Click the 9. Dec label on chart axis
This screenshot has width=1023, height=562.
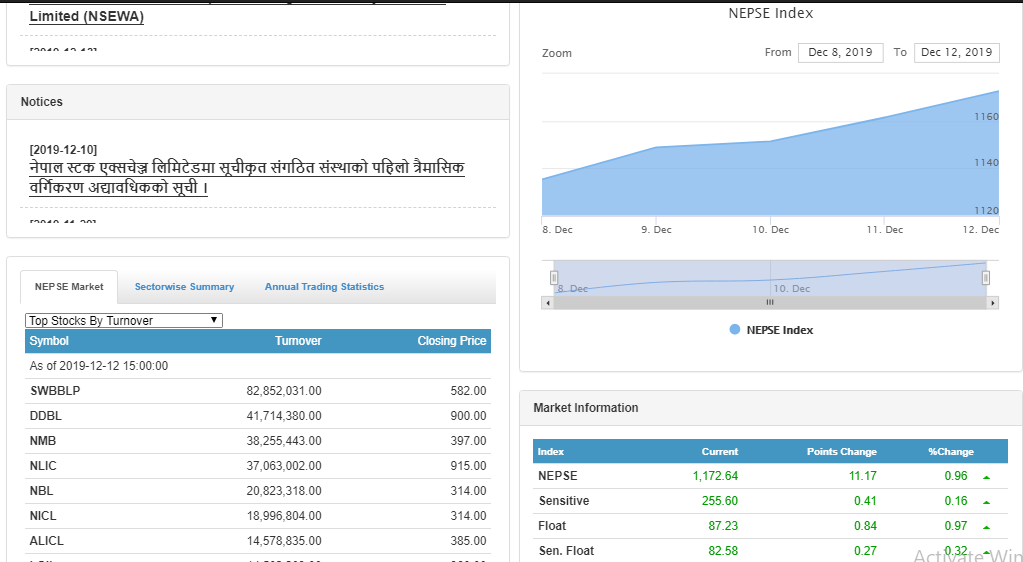tap(656, 230)
